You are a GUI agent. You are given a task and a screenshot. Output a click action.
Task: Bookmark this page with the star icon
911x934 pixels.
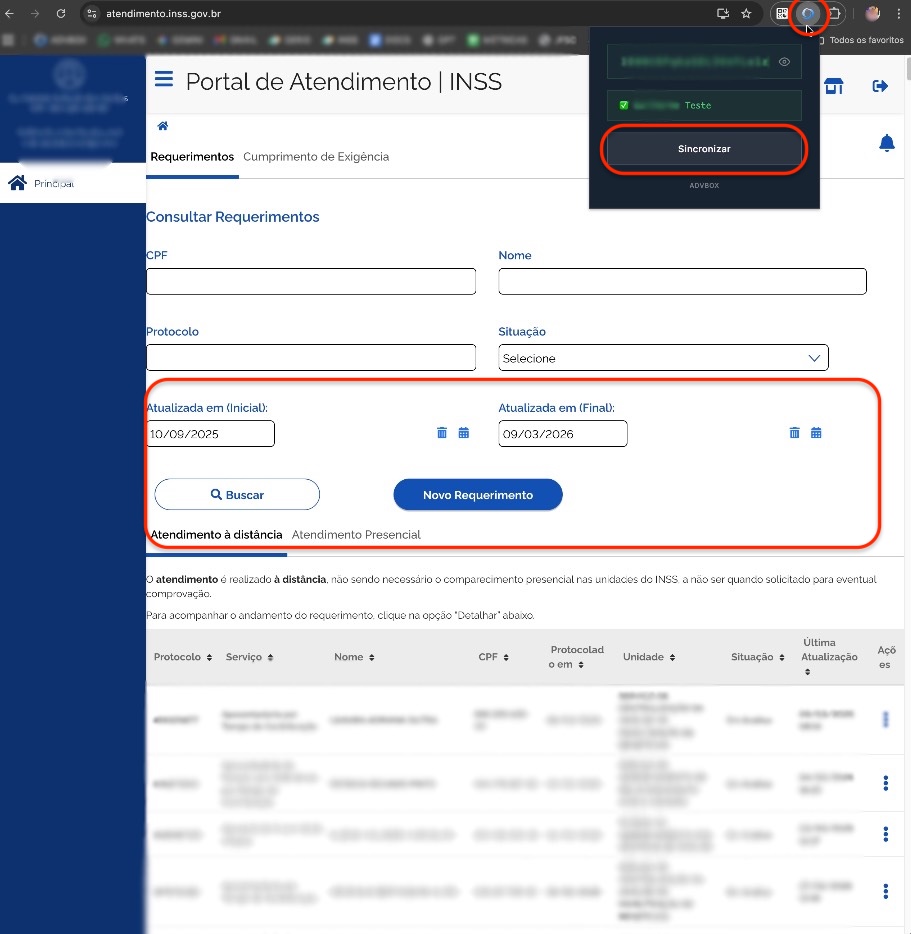click(x=746, y=14)
